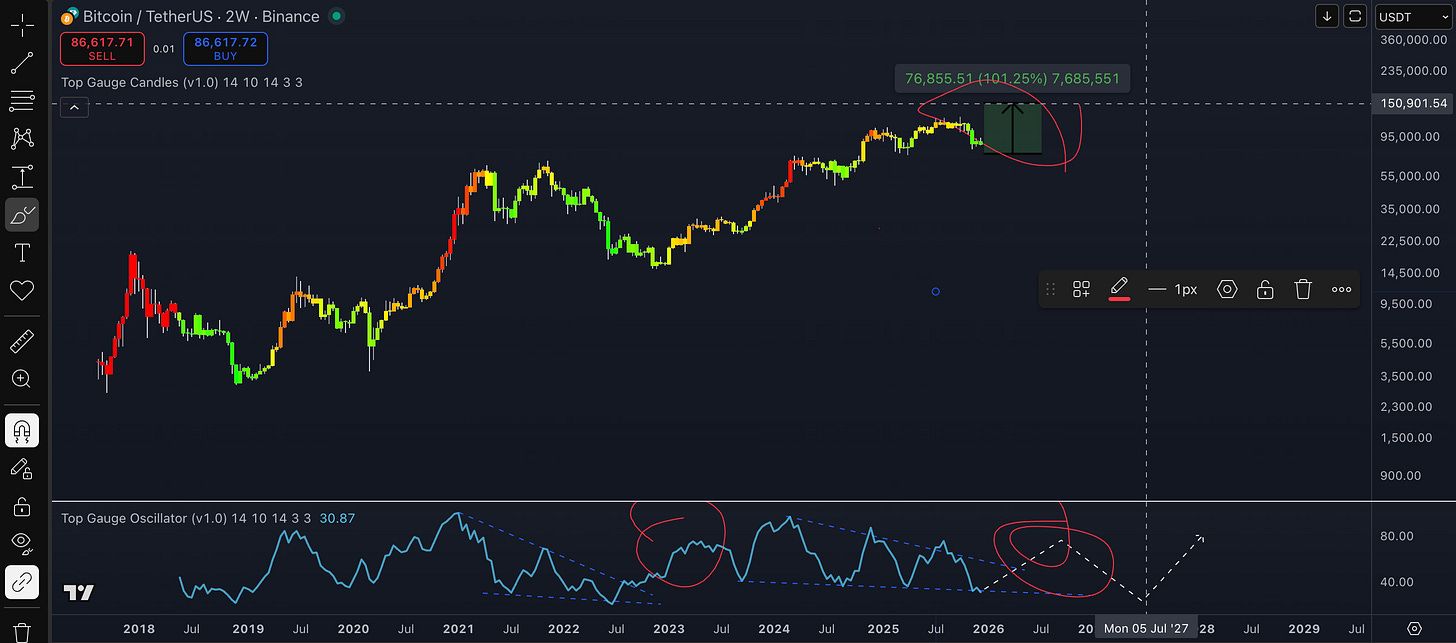The width and height of the screenshot is (1456, 643).
Task: Toggle stay in drawing mode
Action: click(x=22, y=468)
